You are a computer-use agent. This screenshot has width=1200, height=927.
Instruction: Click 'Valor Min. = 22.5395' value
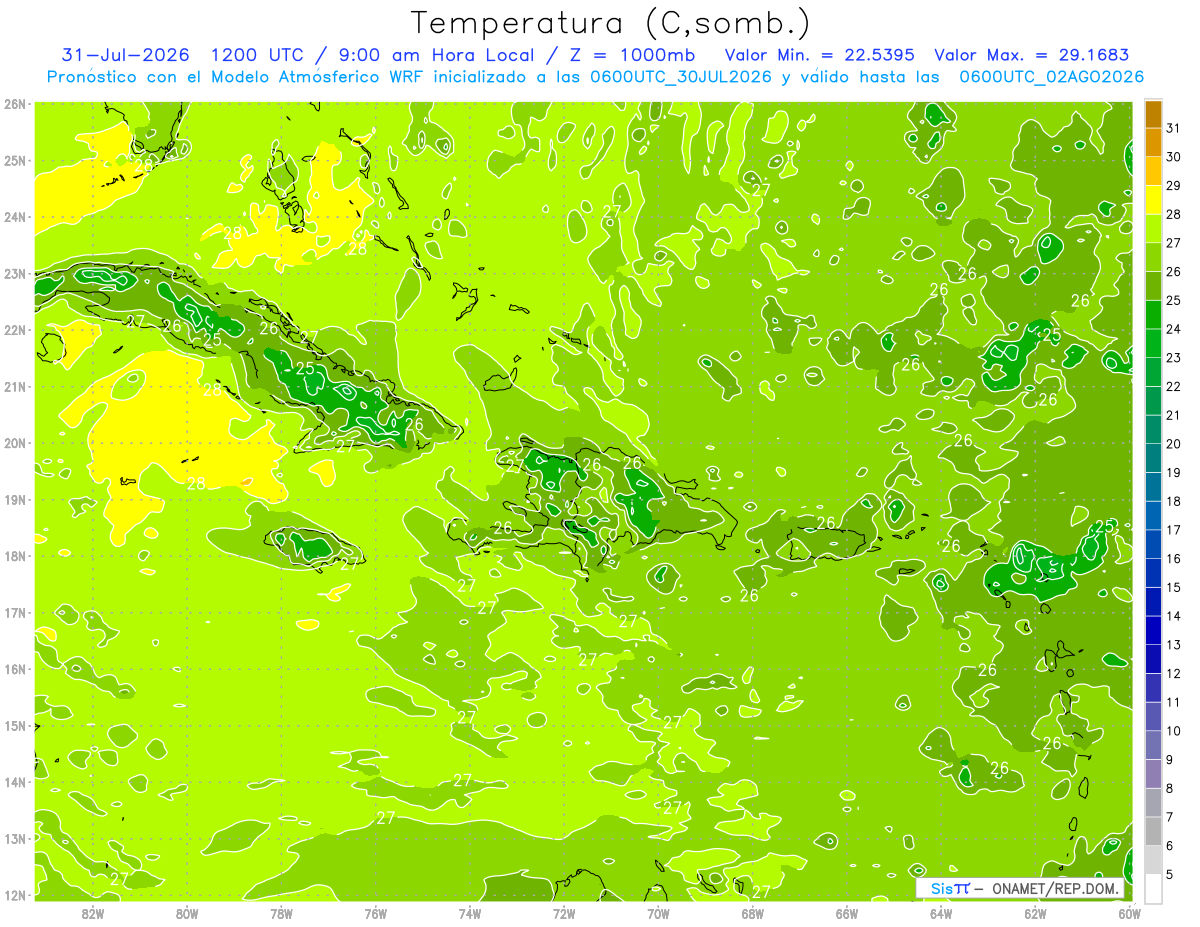click(820, 54)
